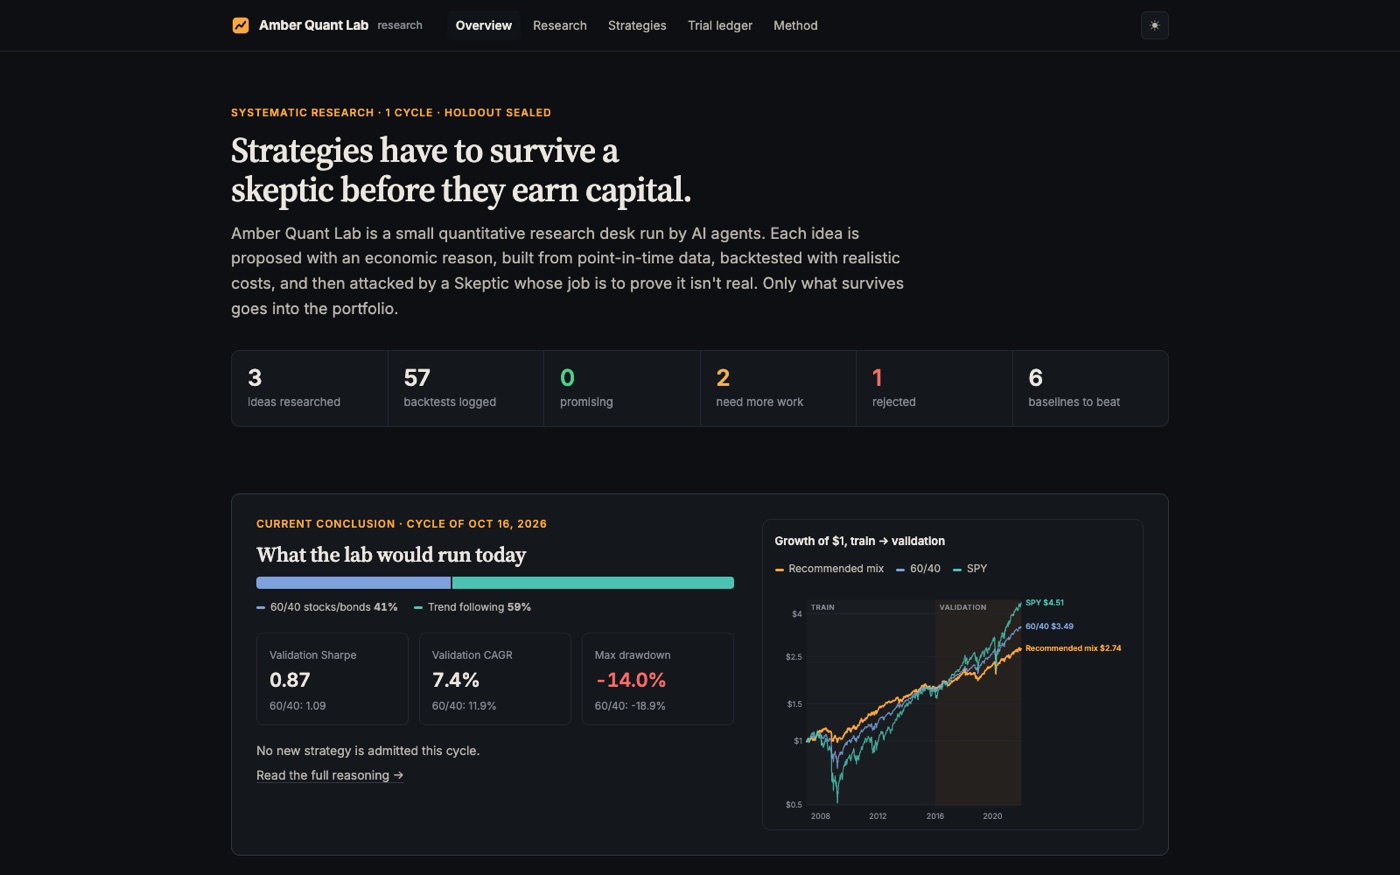The height and width of the screenshot is (875, 1400).
Task: Click No new strategy is admitted text
Action: (x=368, y=751)
